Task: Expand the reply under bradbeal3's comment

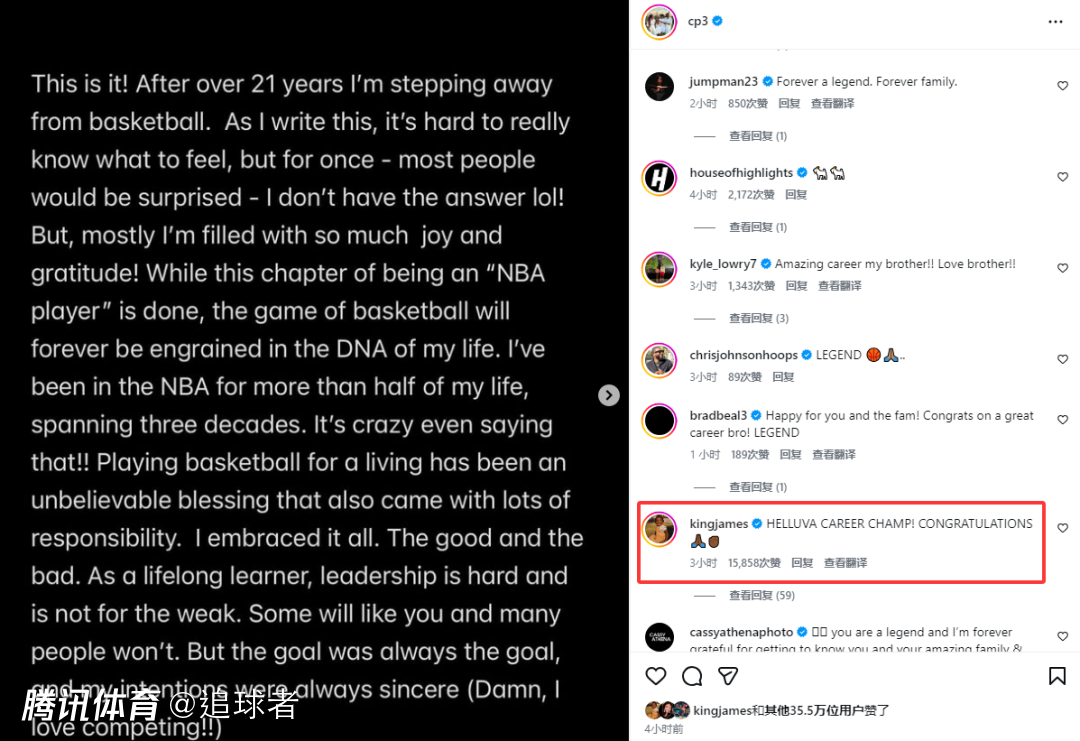Action: tap(758, 487)
